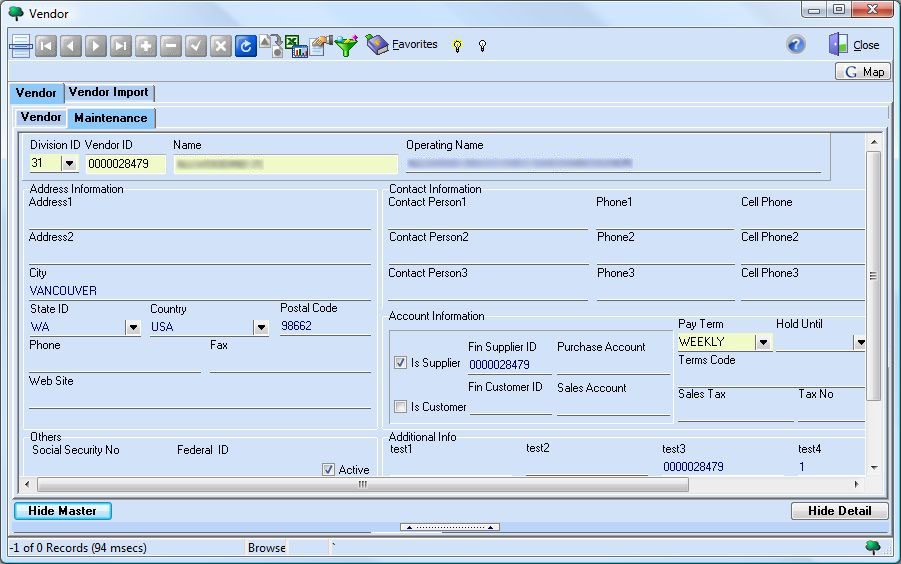Expand the Pay Term dropdown
Viewport: 901px width, 564px height.
(763, 342)
